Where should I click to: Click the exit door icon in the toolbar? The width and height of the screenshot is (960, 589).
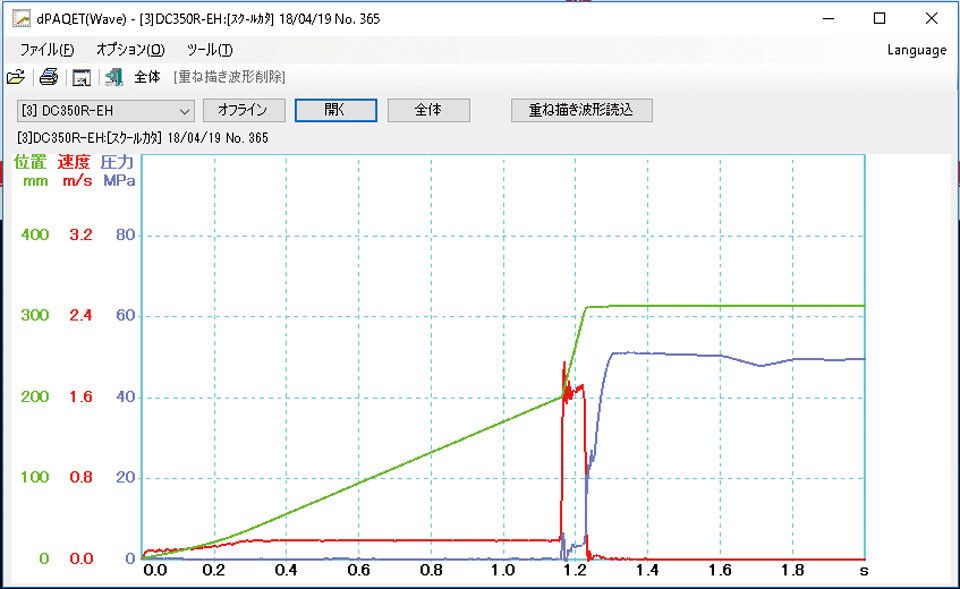click(x=114, y=77)
